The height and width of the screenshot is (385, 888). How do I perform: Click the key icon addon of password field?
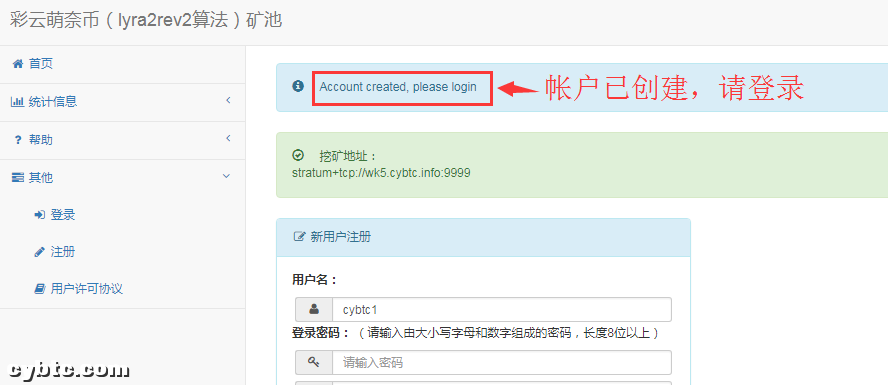point(314,362)
